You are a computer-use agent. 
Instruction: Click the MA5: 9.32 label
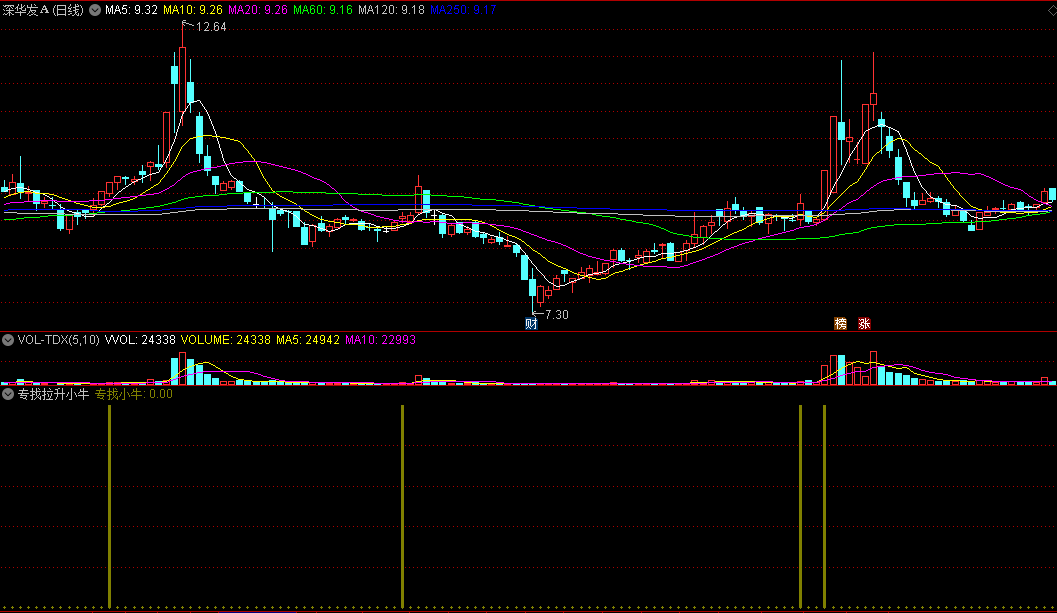click(x=131, y=10)
